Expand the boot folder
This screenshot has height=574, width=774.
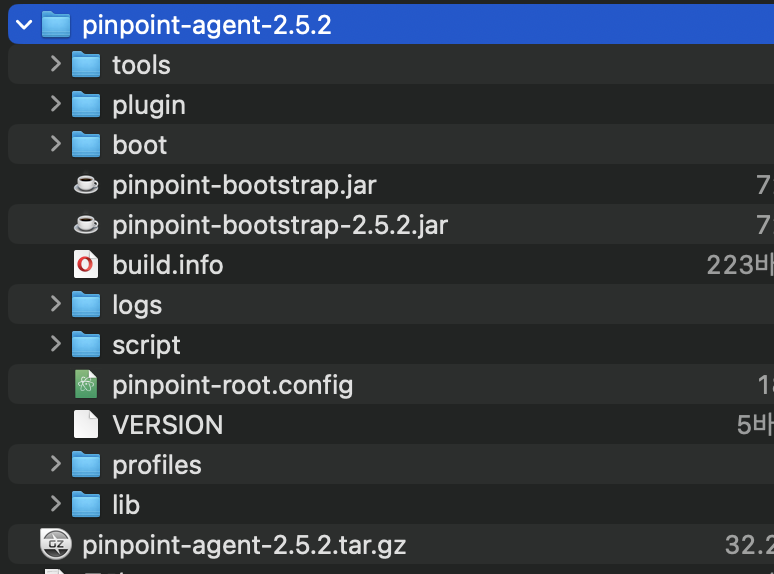click(56, 144)
